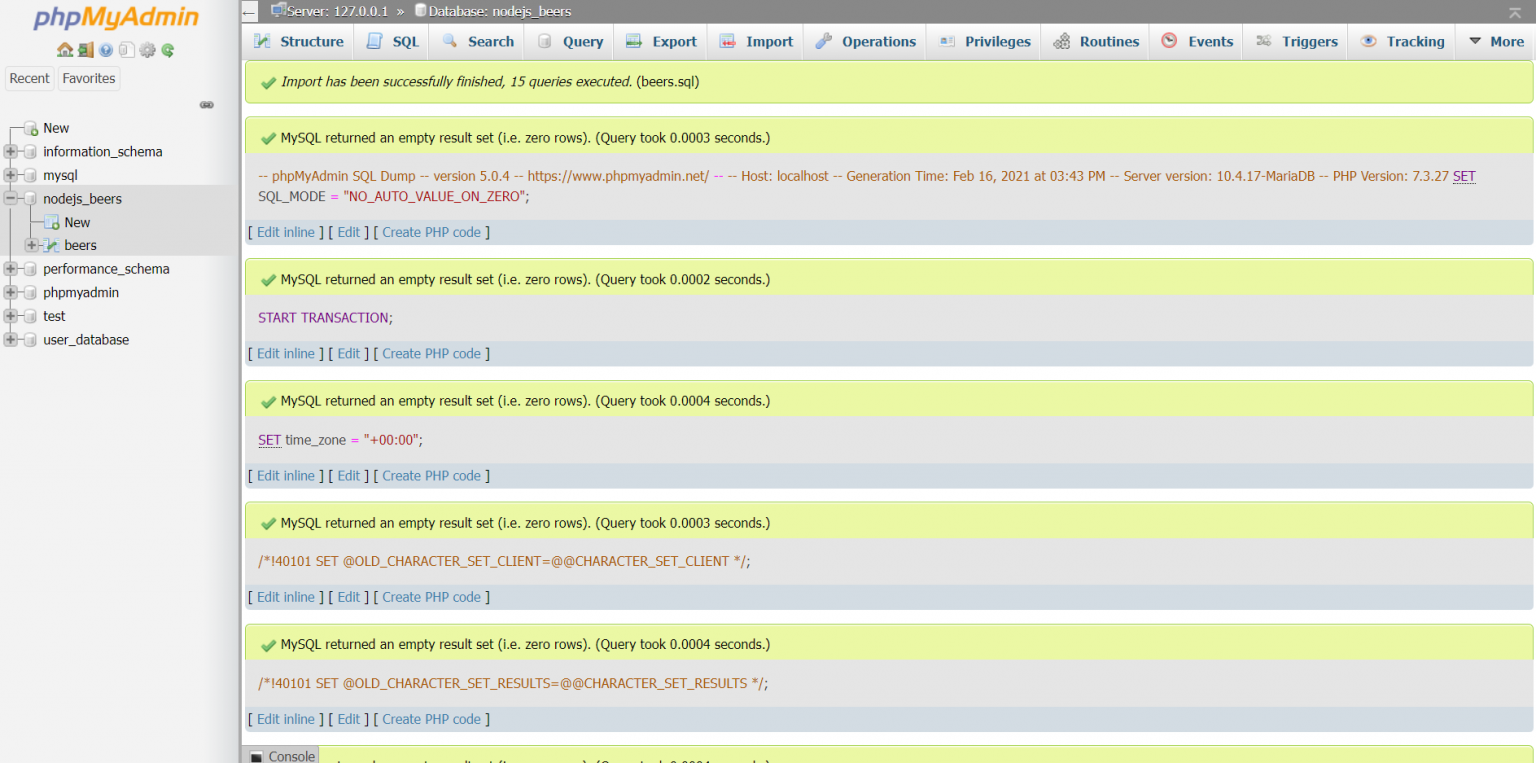The height and width of the screenshot is (763, 1536).
Task: Click the MariaDB documentation icon
Action: point(126,49)
